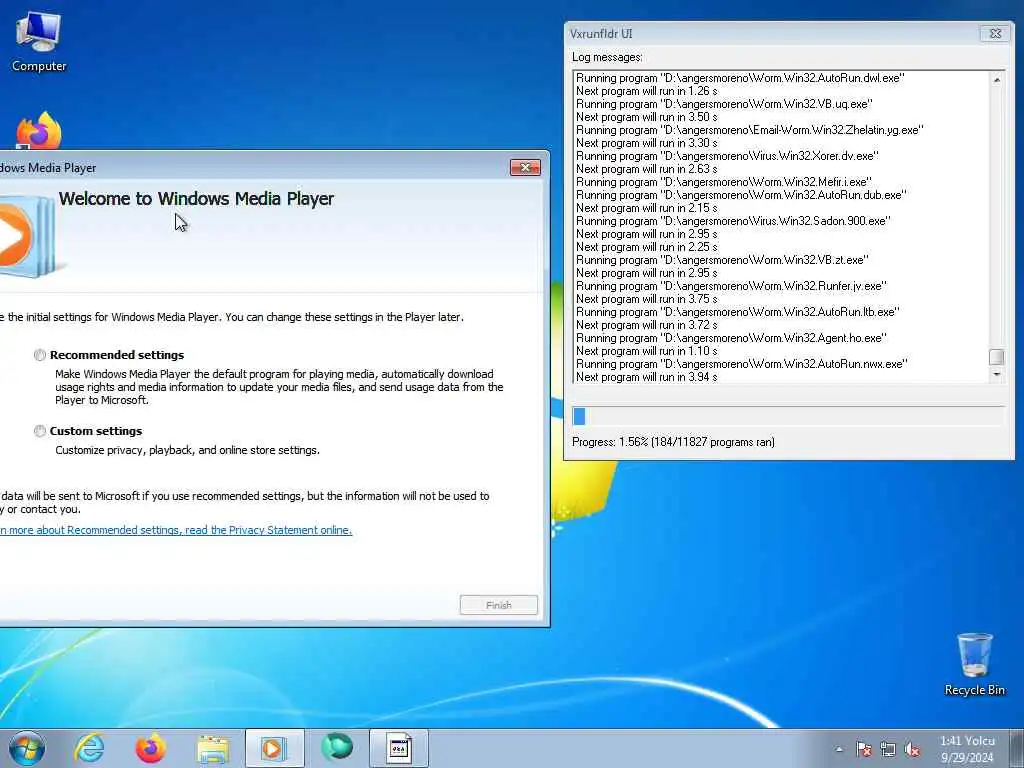
Task: Select log line 'Worm.Win32.Agent.ho.exe'
Action: pos(731,338)
